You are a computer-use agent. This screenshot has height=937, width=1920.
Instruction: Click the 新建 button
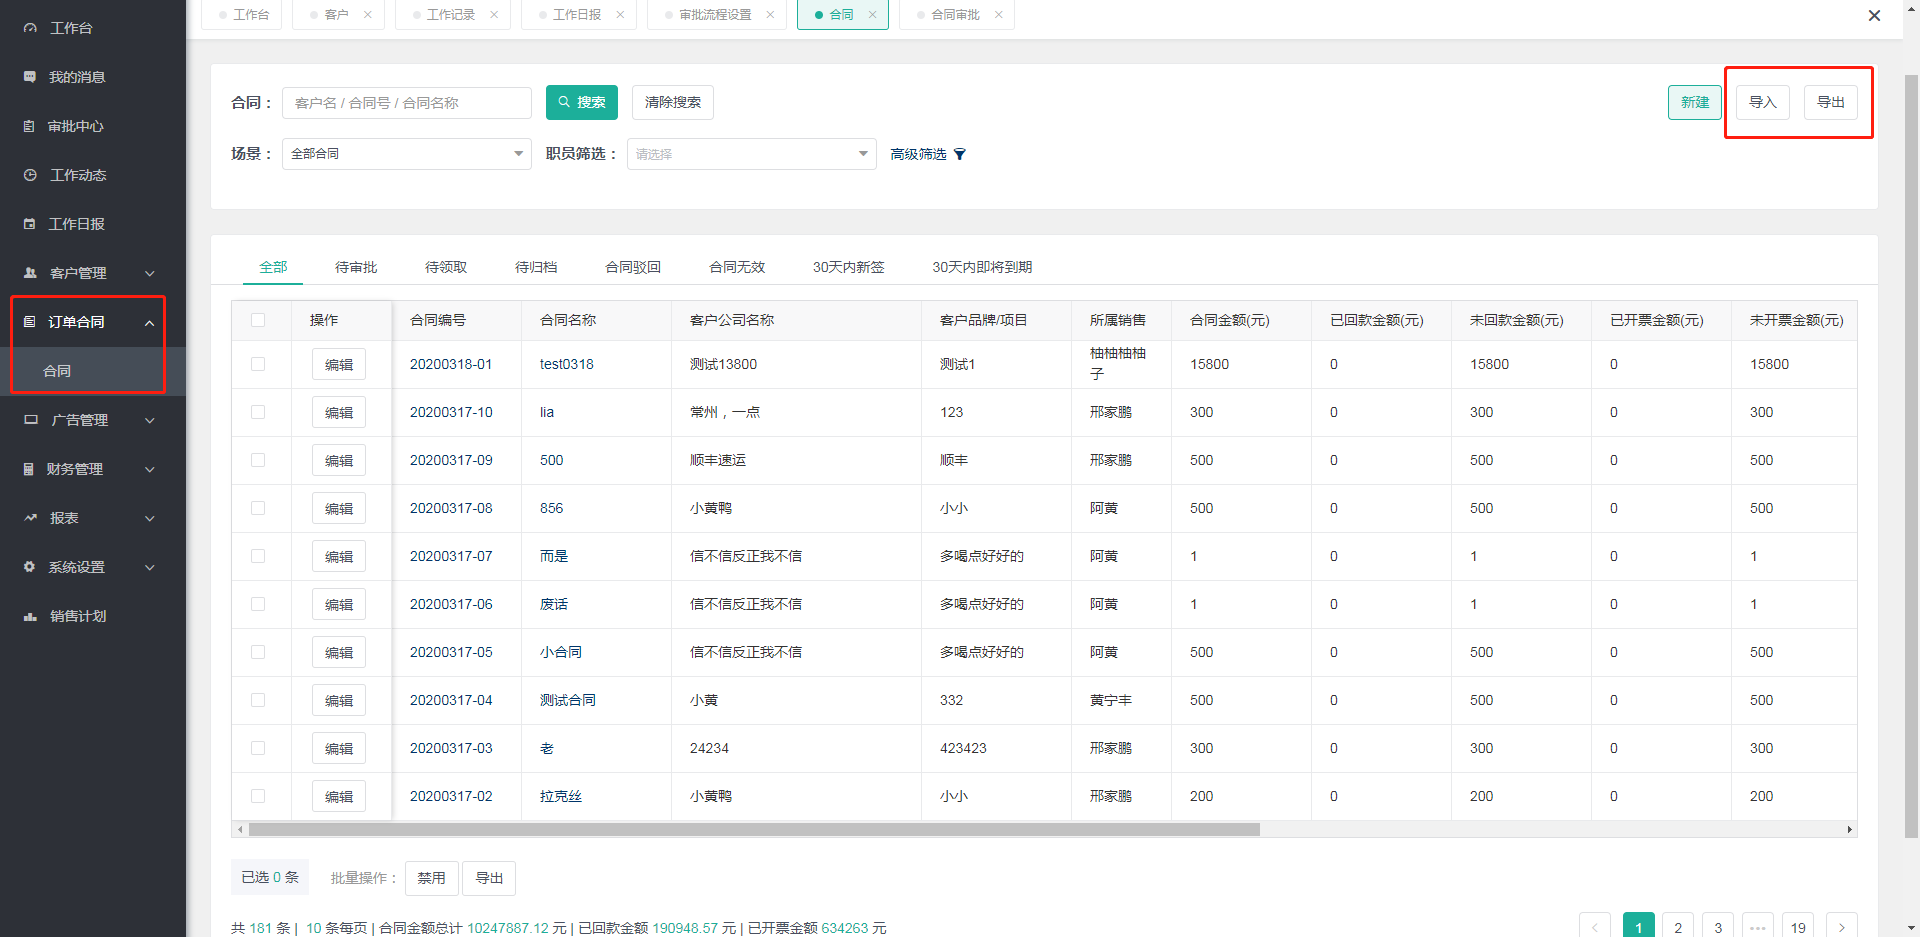click(1695, 102)
